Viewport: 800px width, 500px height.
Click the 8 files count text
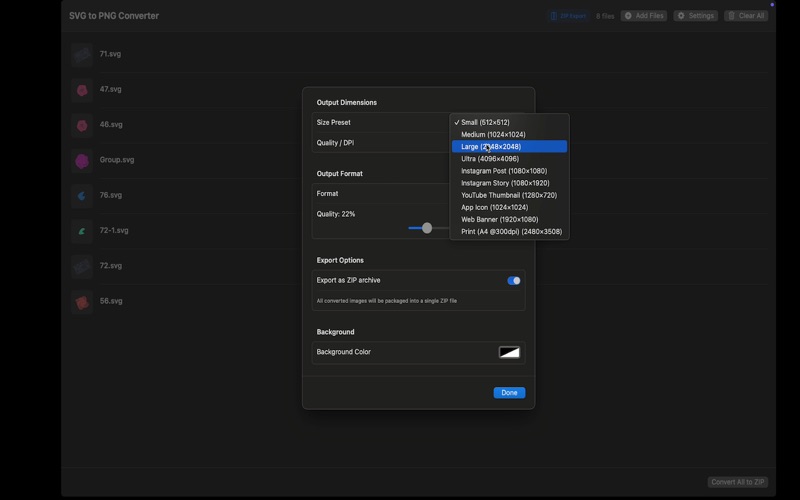605,16
